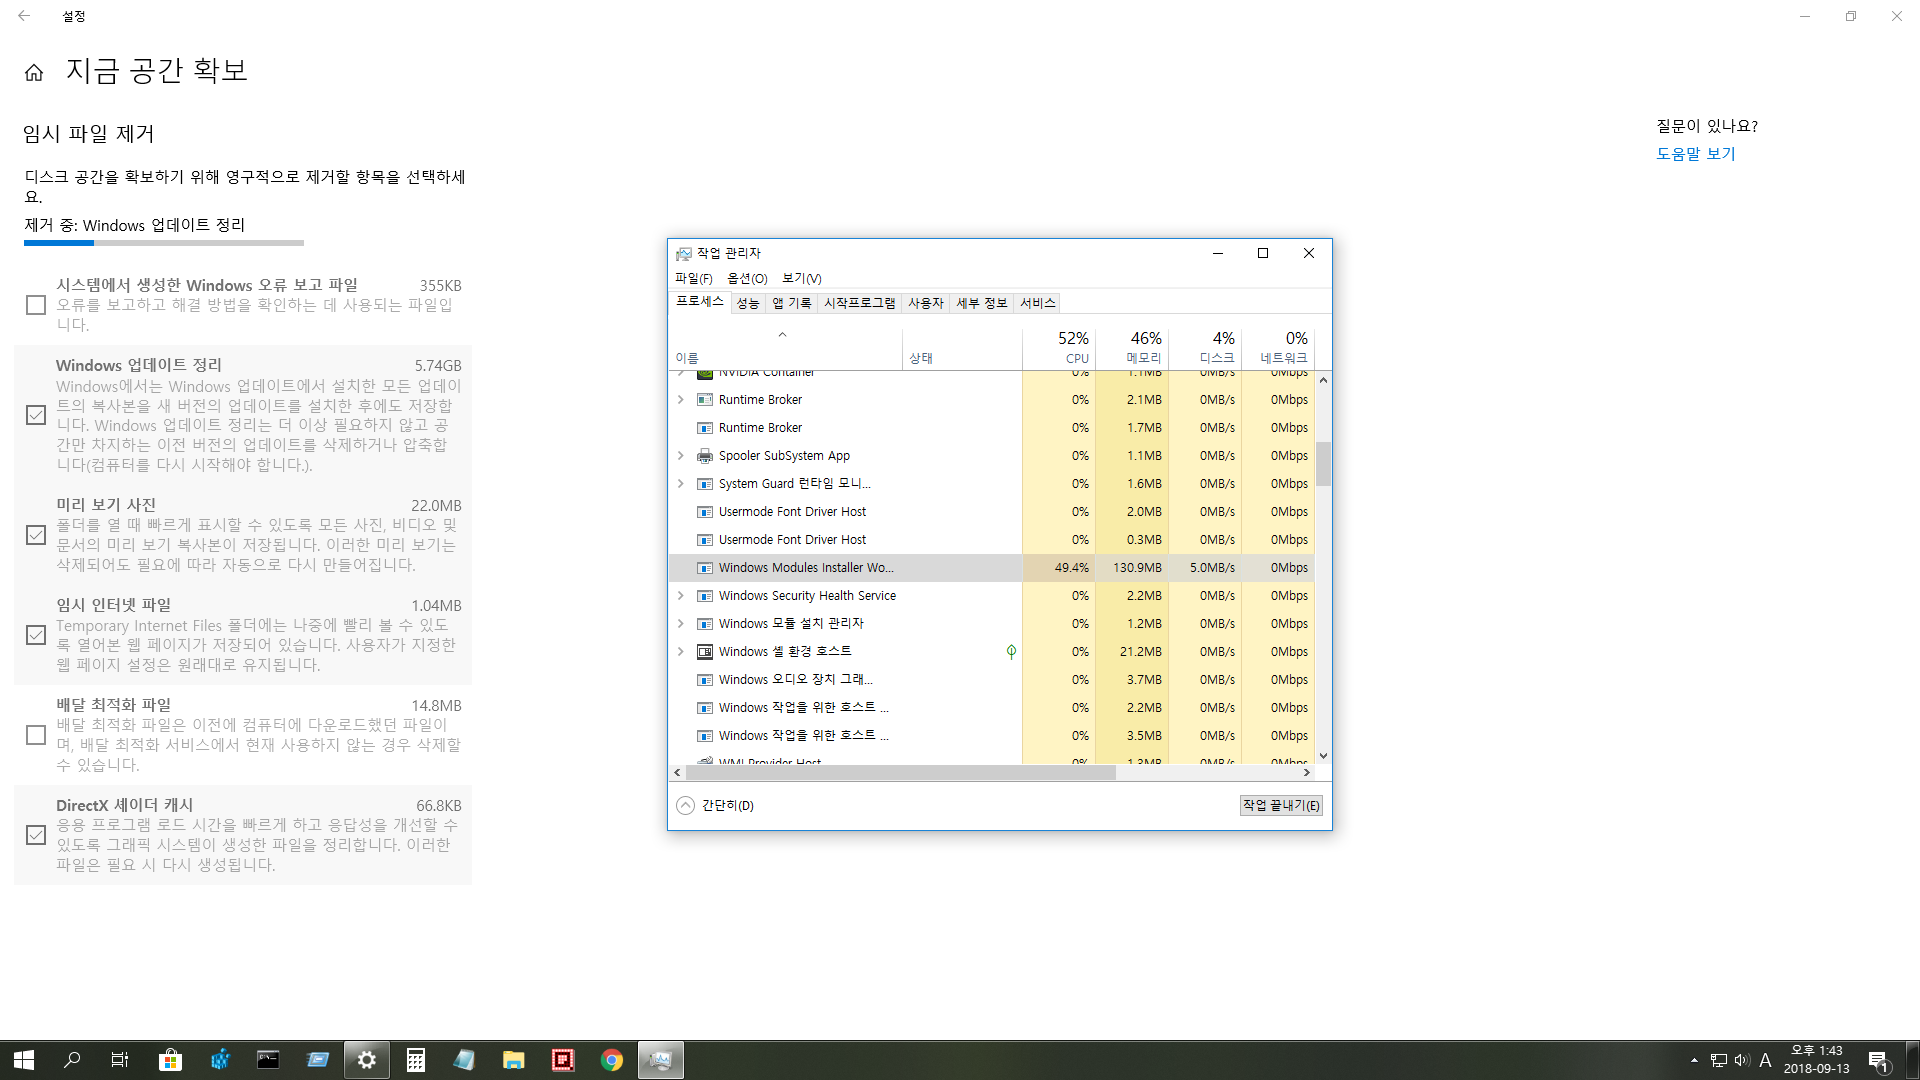Uncheck 미리 보기 사진 checkbox
The width and height of the screenshot is (1920, 1080).
point(36,535)
